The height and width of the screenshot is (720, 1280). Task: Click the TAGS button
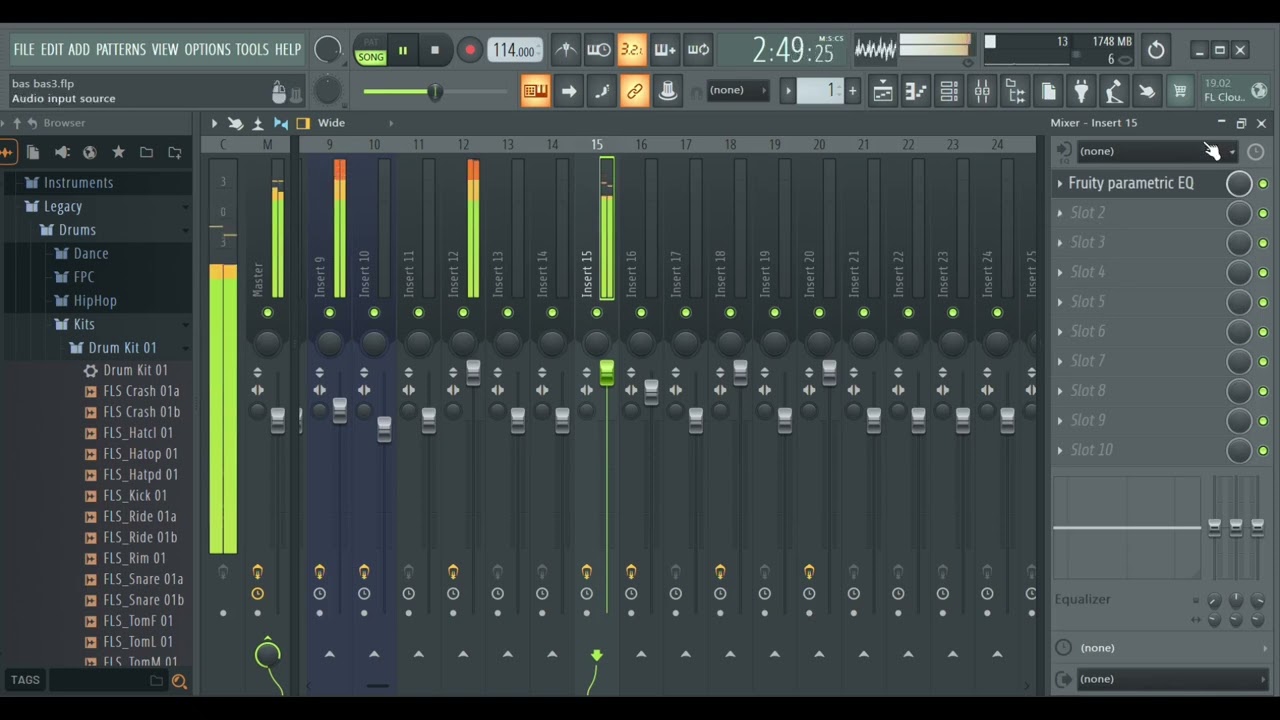(25, 680)
